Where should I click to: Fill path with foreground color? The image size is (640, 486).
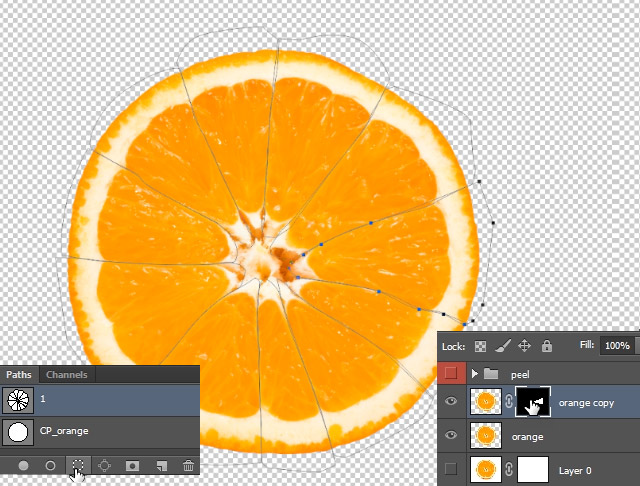pyautogui.click(x=23, y=465)
